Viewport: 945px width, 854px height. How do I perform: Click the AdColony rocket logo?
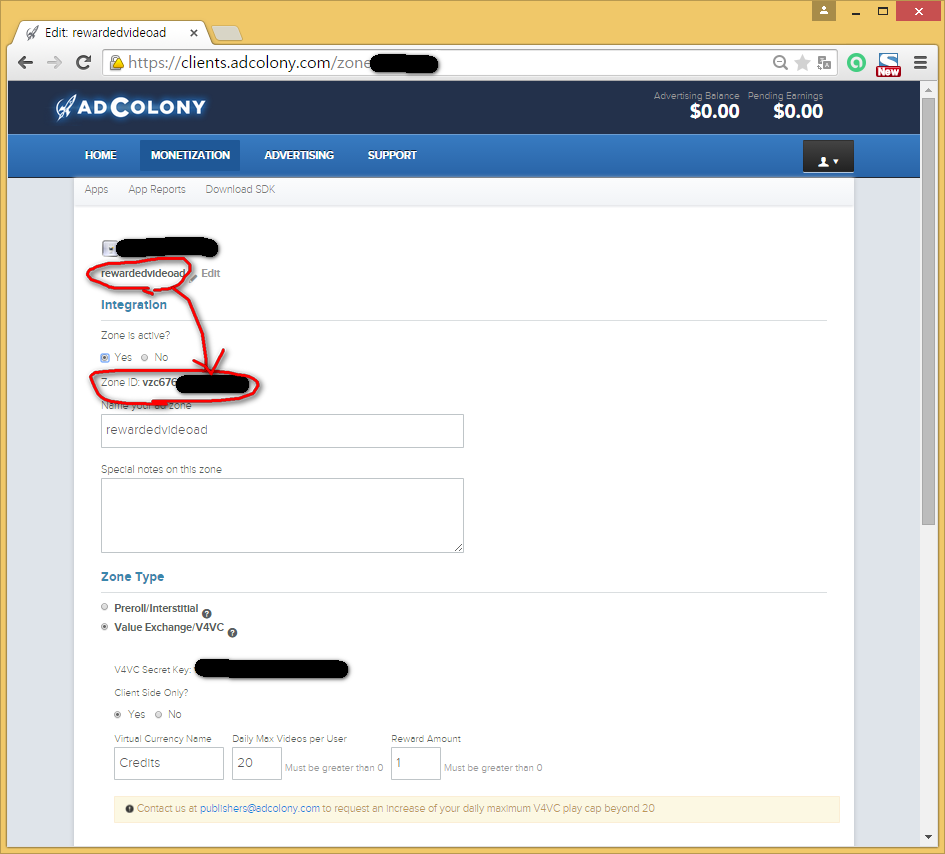(131, 108)
